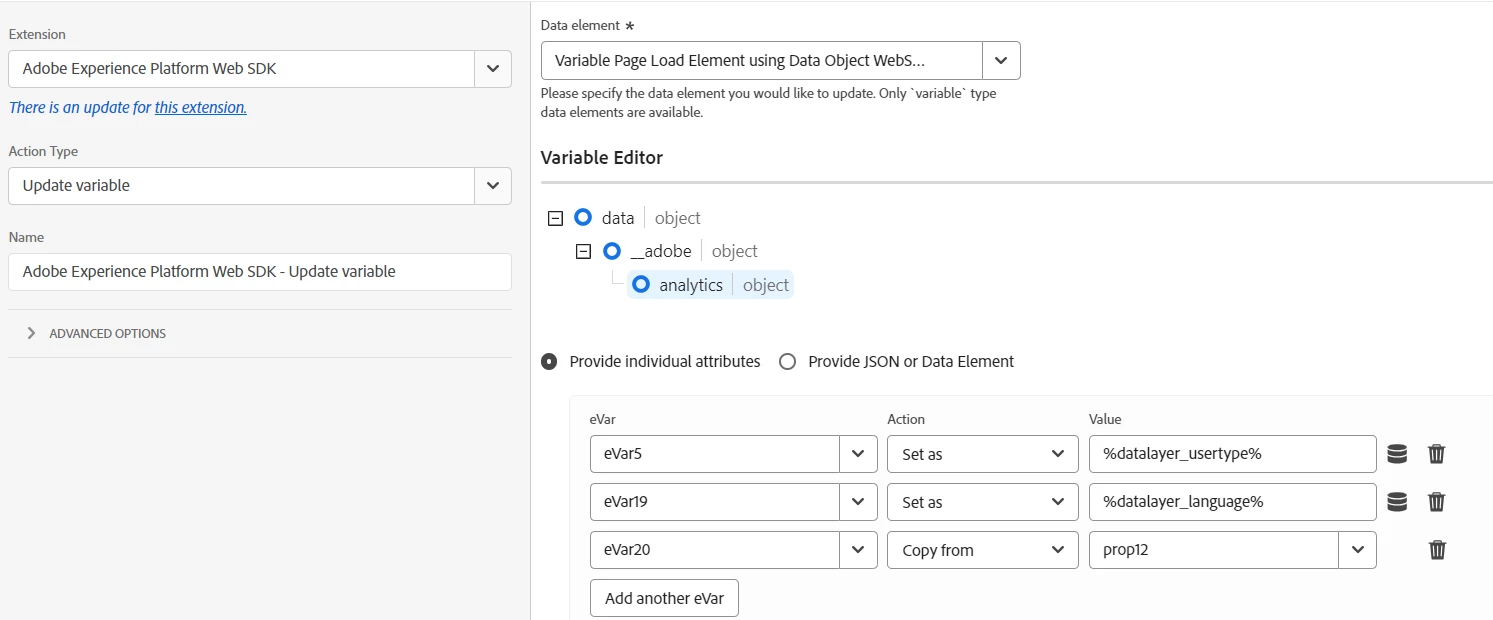Choose Provide individual attributes option
This screenshot has width=1493, height=620.
pos(549,361)
